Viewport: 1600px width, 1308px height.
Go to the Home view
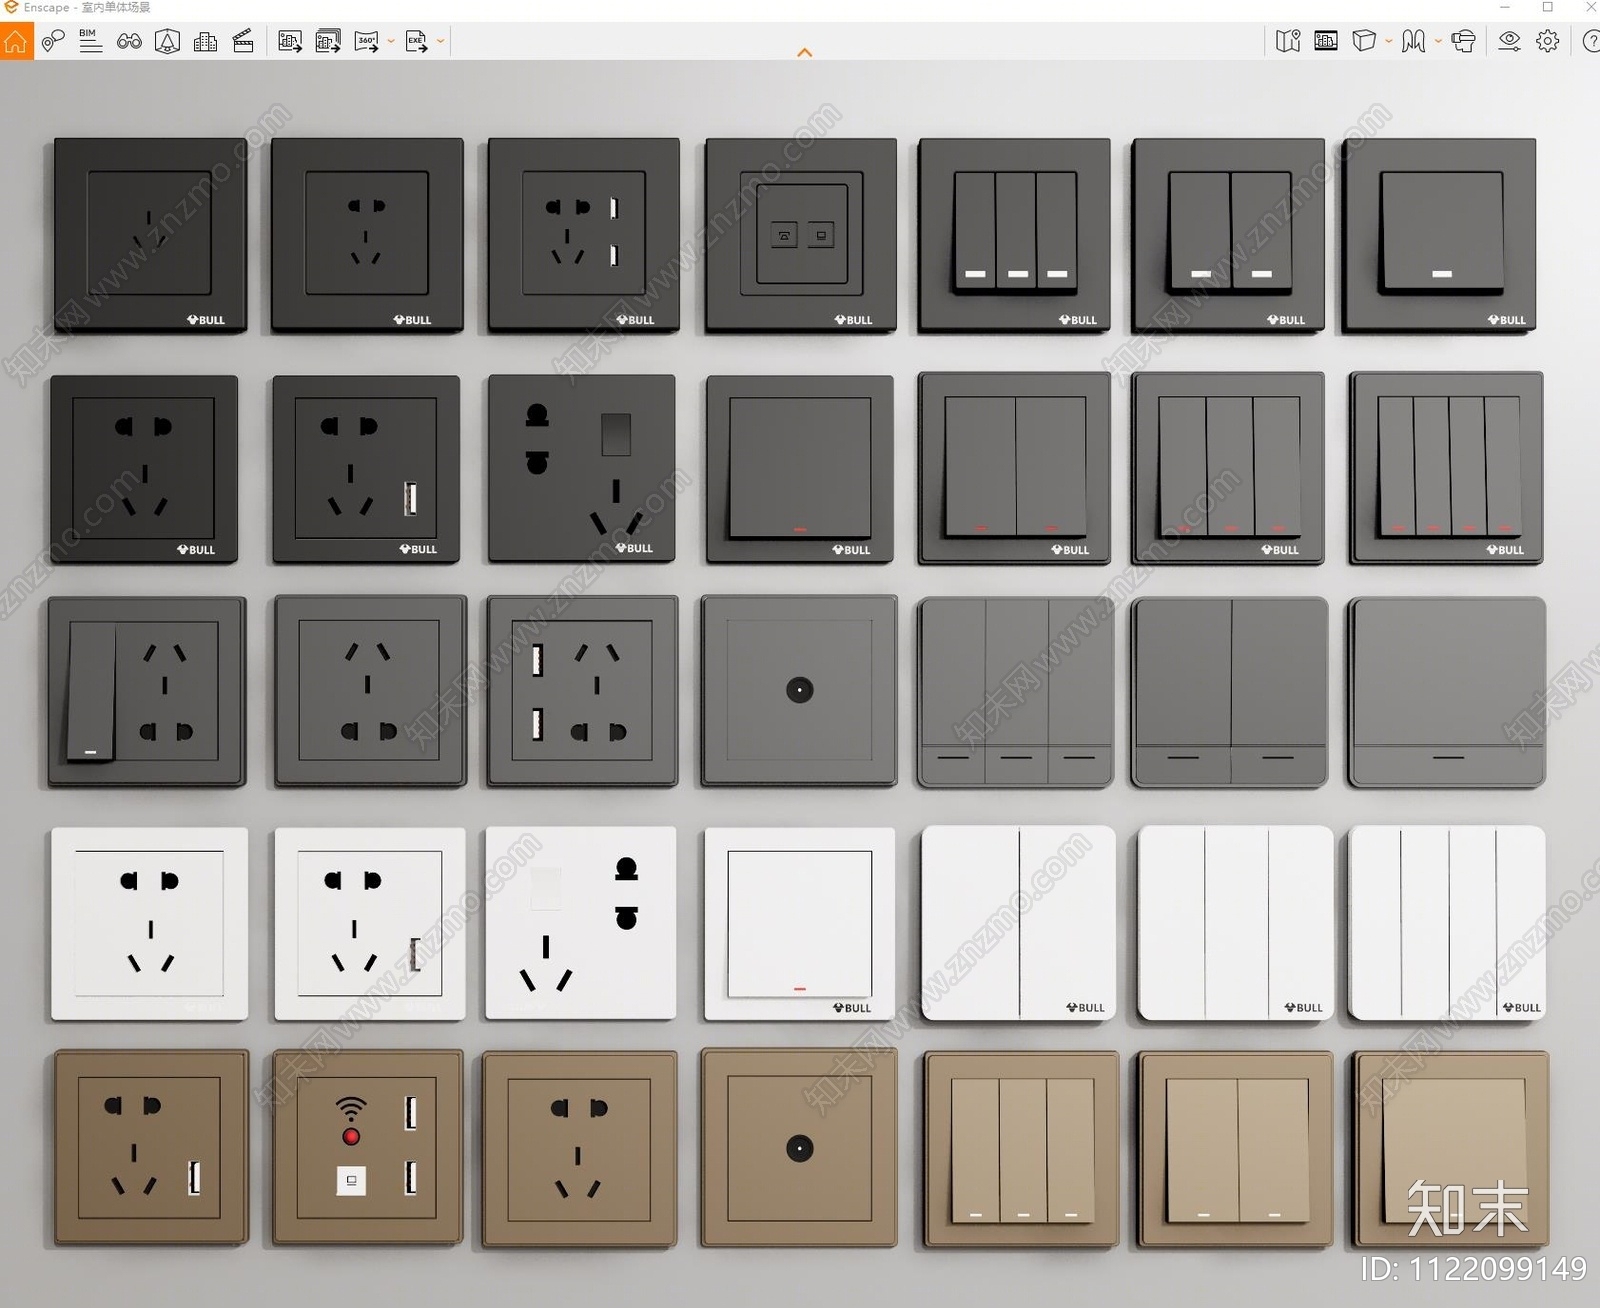point(16,41)
